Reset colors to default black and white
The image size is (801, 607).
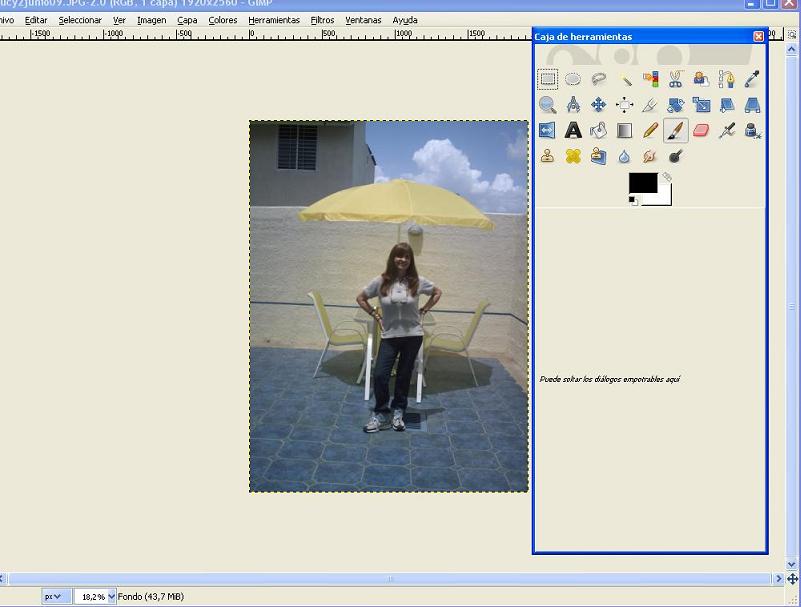tap(633, 201)
